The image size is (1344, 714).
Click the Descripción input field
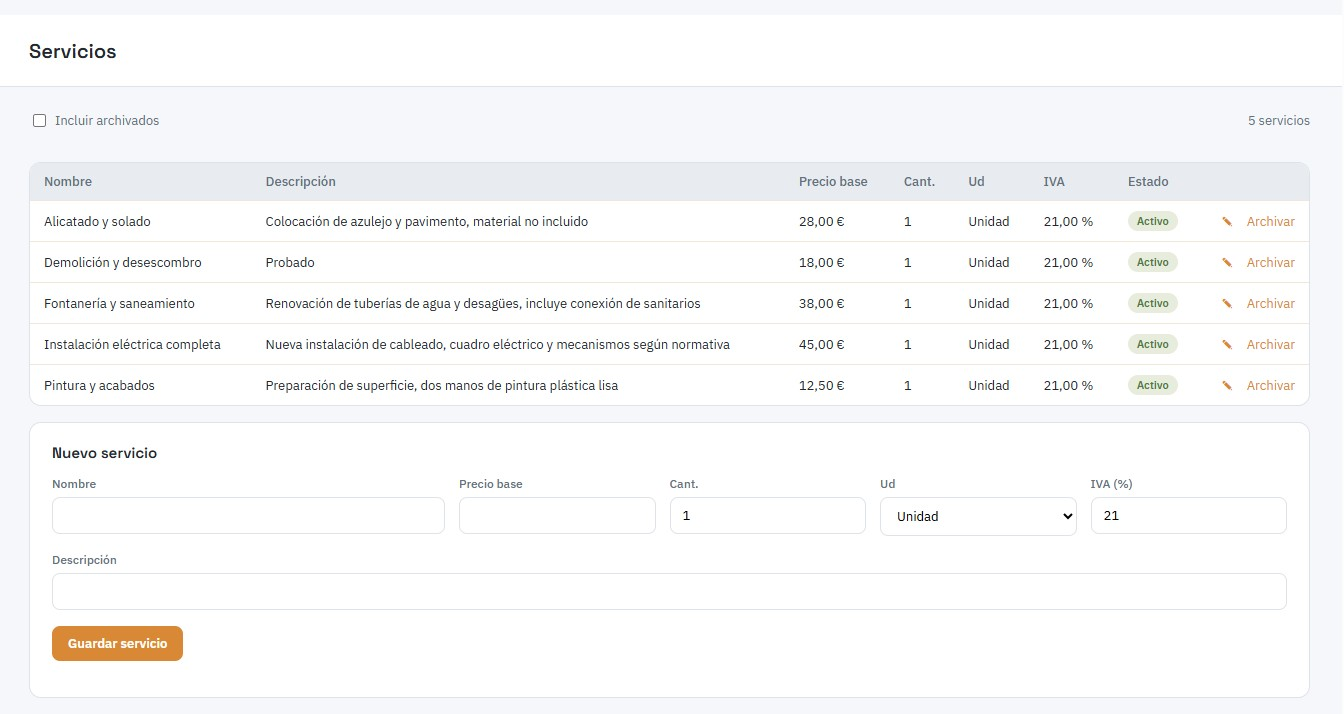click(x=669, y=592)
